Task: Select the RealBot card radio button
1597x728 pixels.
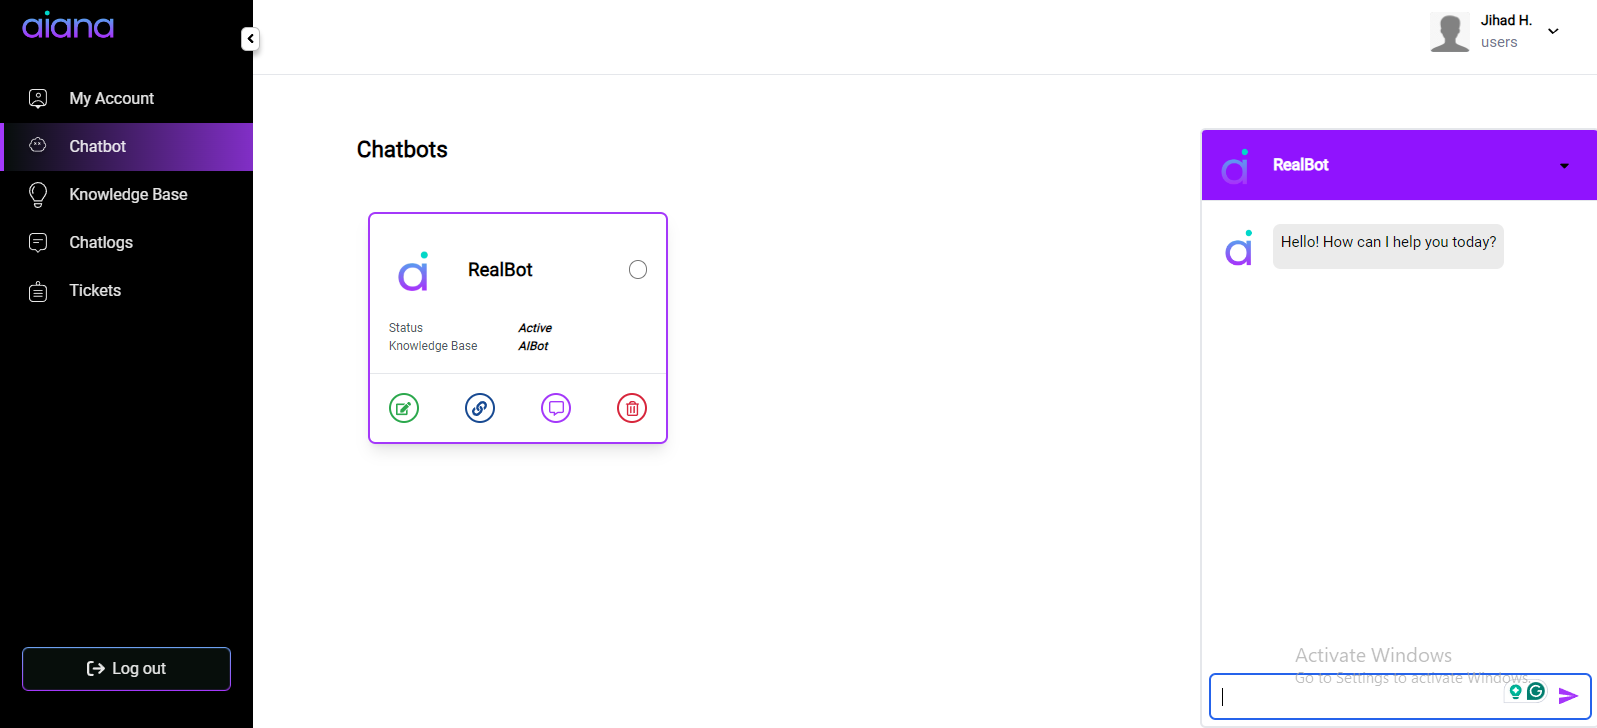Action: pos(638,270)
